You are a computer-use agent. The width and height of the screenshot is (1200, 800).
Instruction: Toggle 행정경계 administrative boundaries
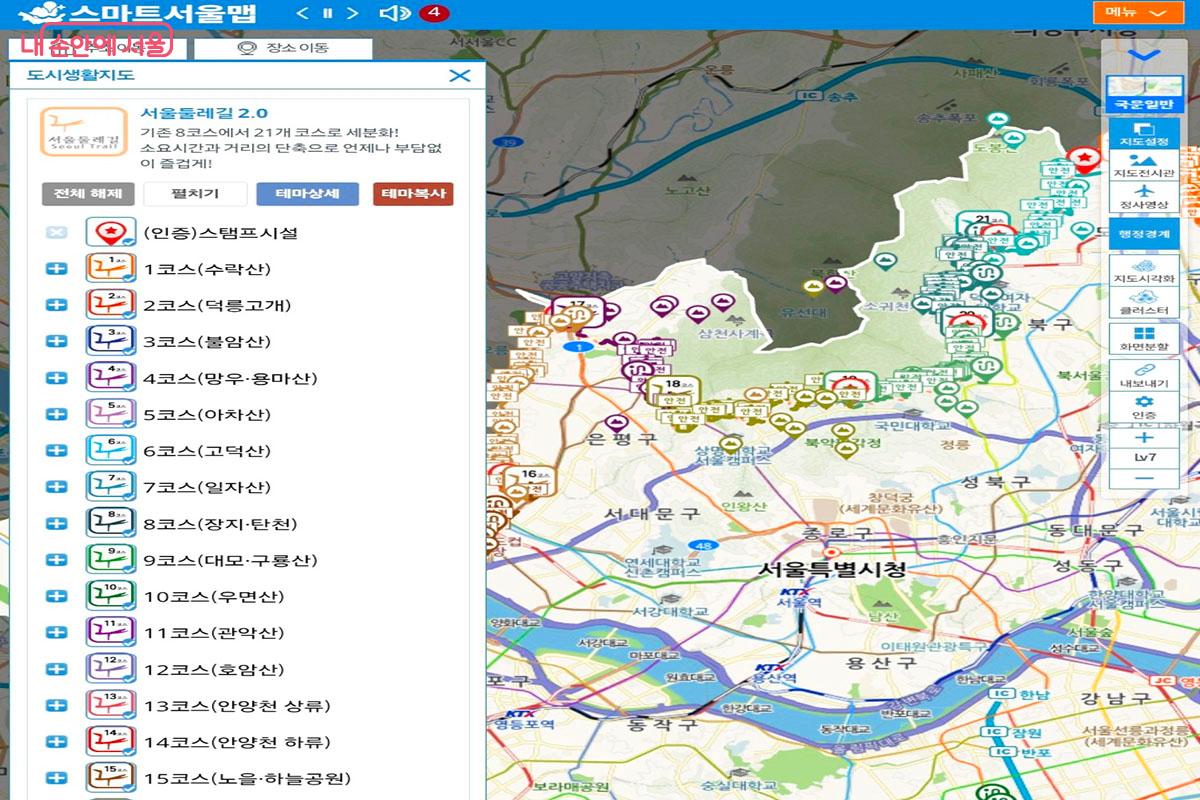[1145, 232]
